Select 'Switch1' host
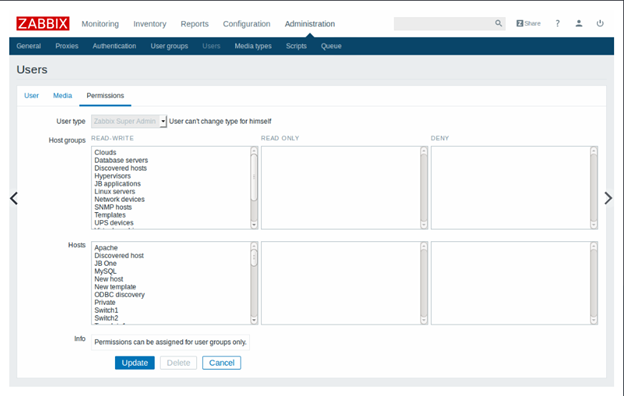Viewport: 624px width, 396px height. (x=106, y=310)
